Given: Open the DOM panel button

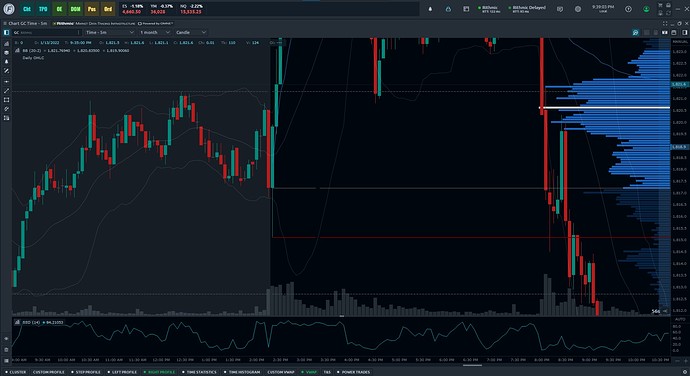Looking at the screenshot, I should coord(75,9).
